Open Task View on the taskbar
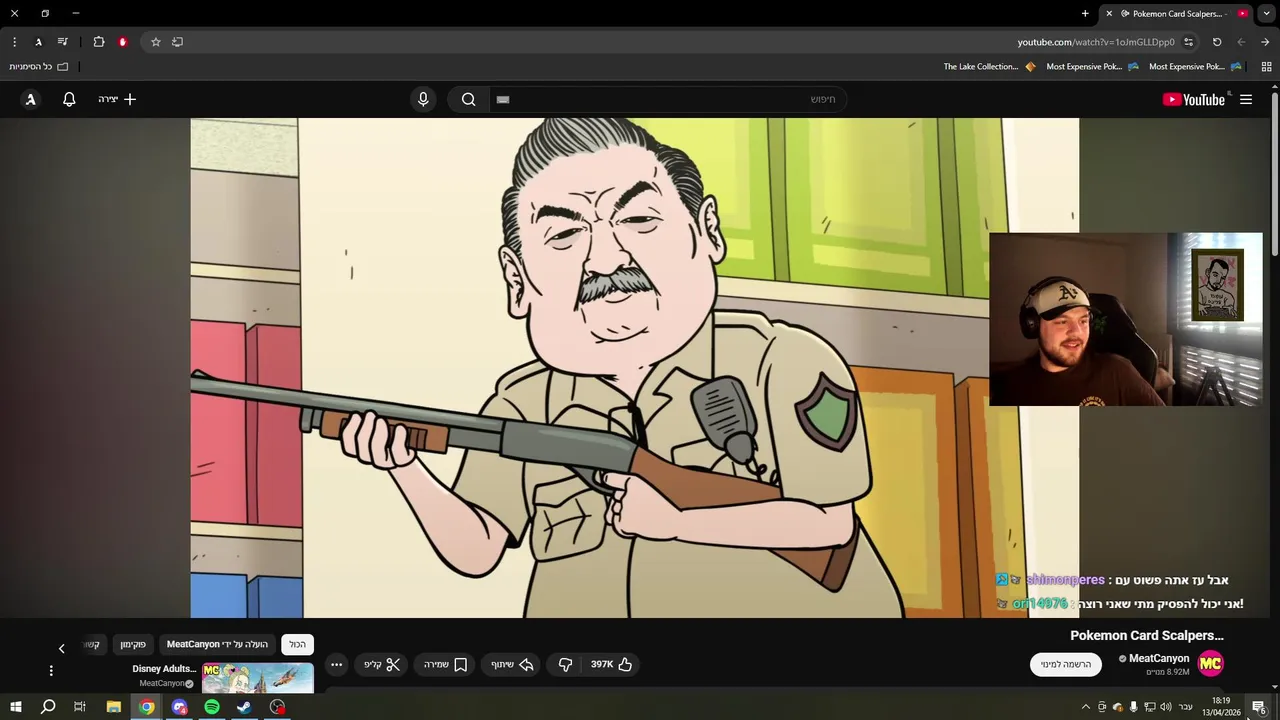1280x720 pixels. 80,707
